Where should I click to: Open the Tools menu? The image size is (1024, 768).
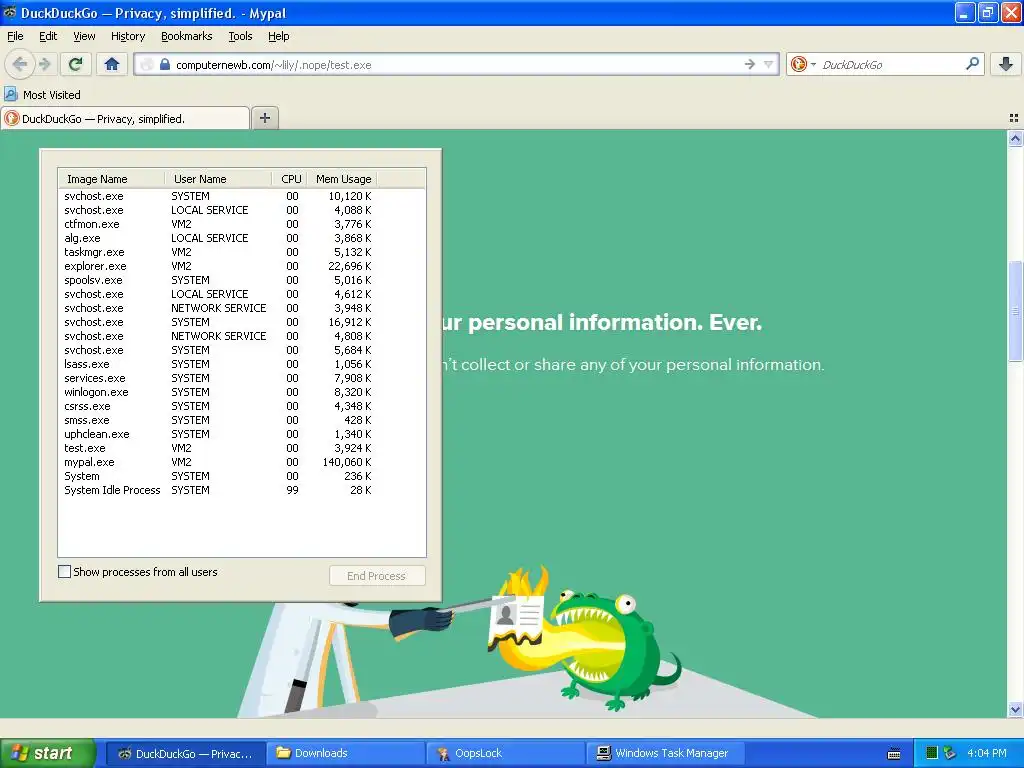pyautogui.click(x=240, y=36)
